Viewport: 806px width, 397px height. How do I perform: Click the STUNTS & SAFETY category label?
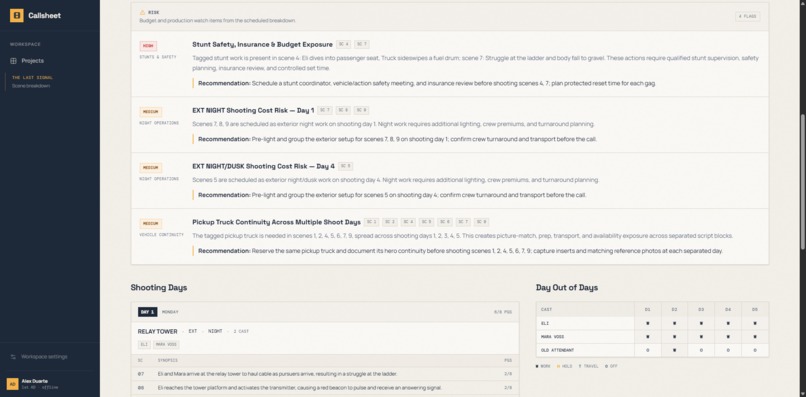[158, 57]
